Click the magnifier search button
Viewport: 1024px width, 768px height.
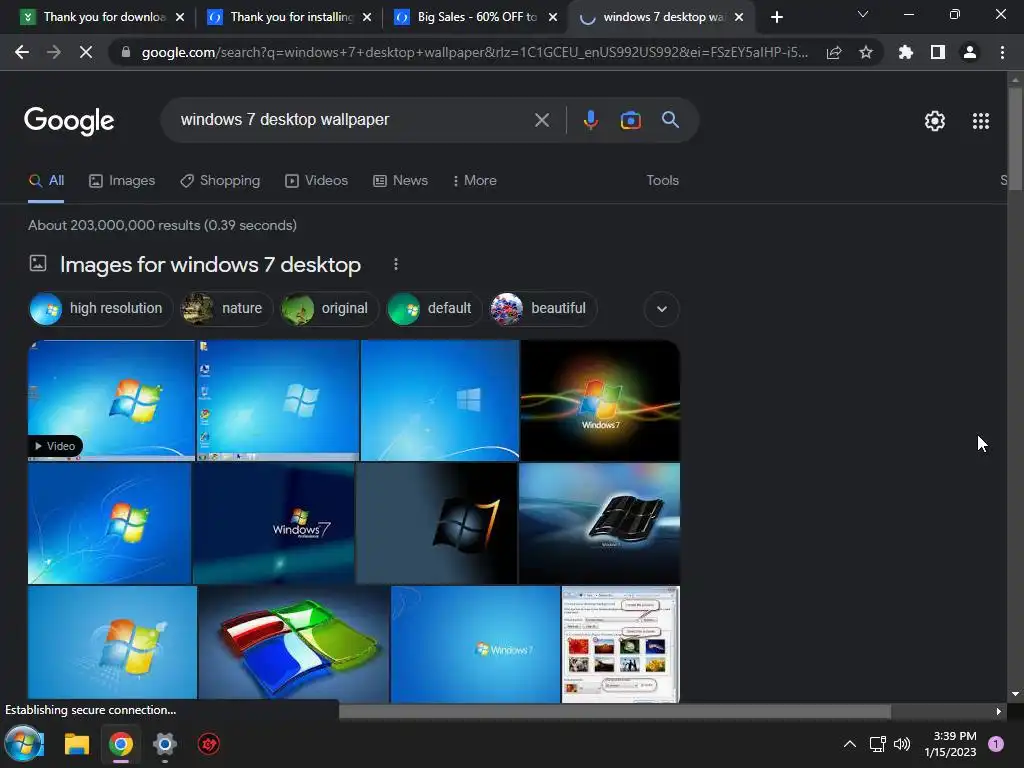pos(670,120)
